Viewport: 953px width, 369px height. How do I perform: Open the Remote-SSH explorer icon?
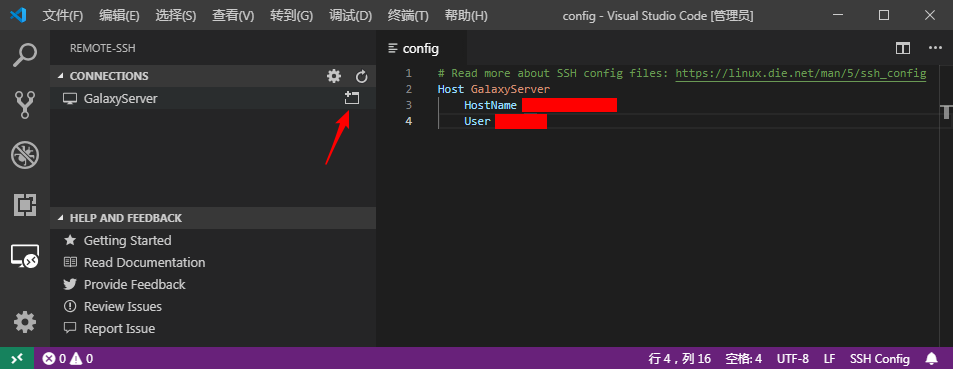(x=25, y=256)
